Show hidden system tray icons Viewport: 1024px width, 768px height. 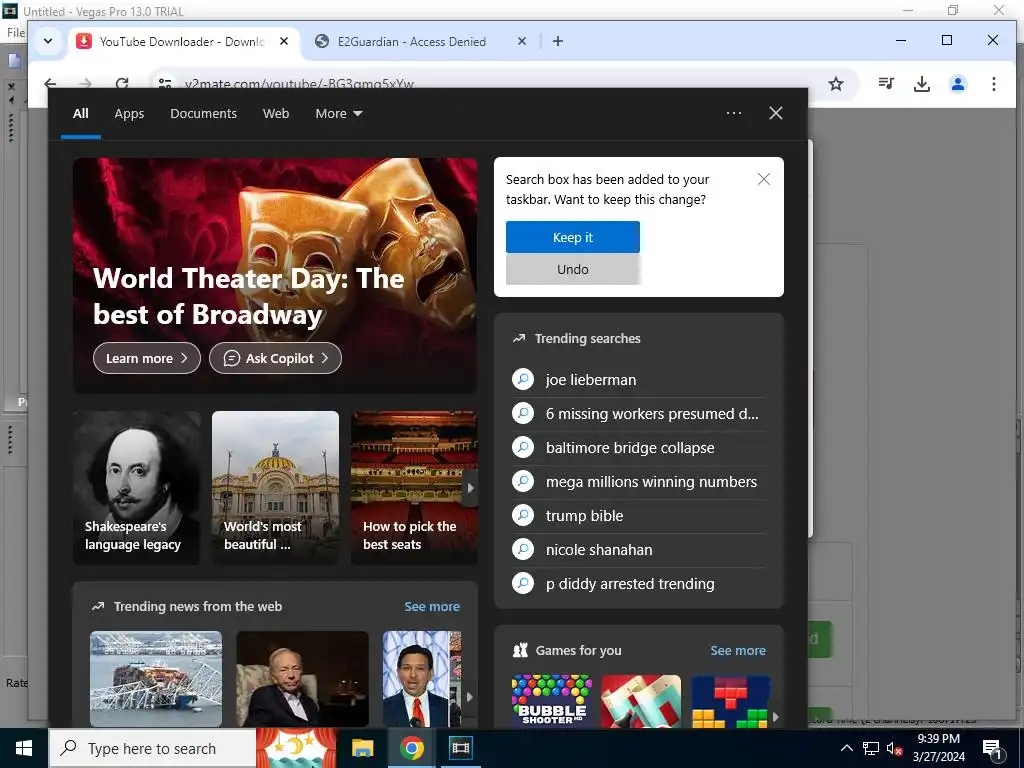(846, 748)
